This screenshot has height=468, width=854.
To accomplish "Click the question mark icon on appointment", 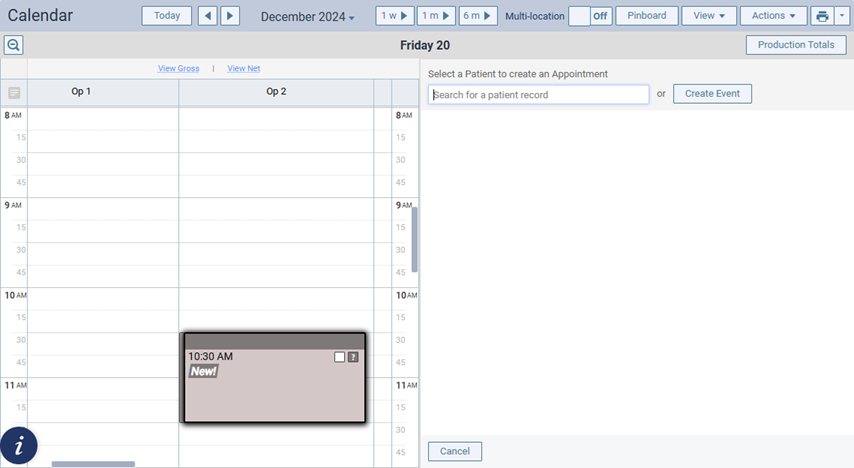I will (352, 357).
